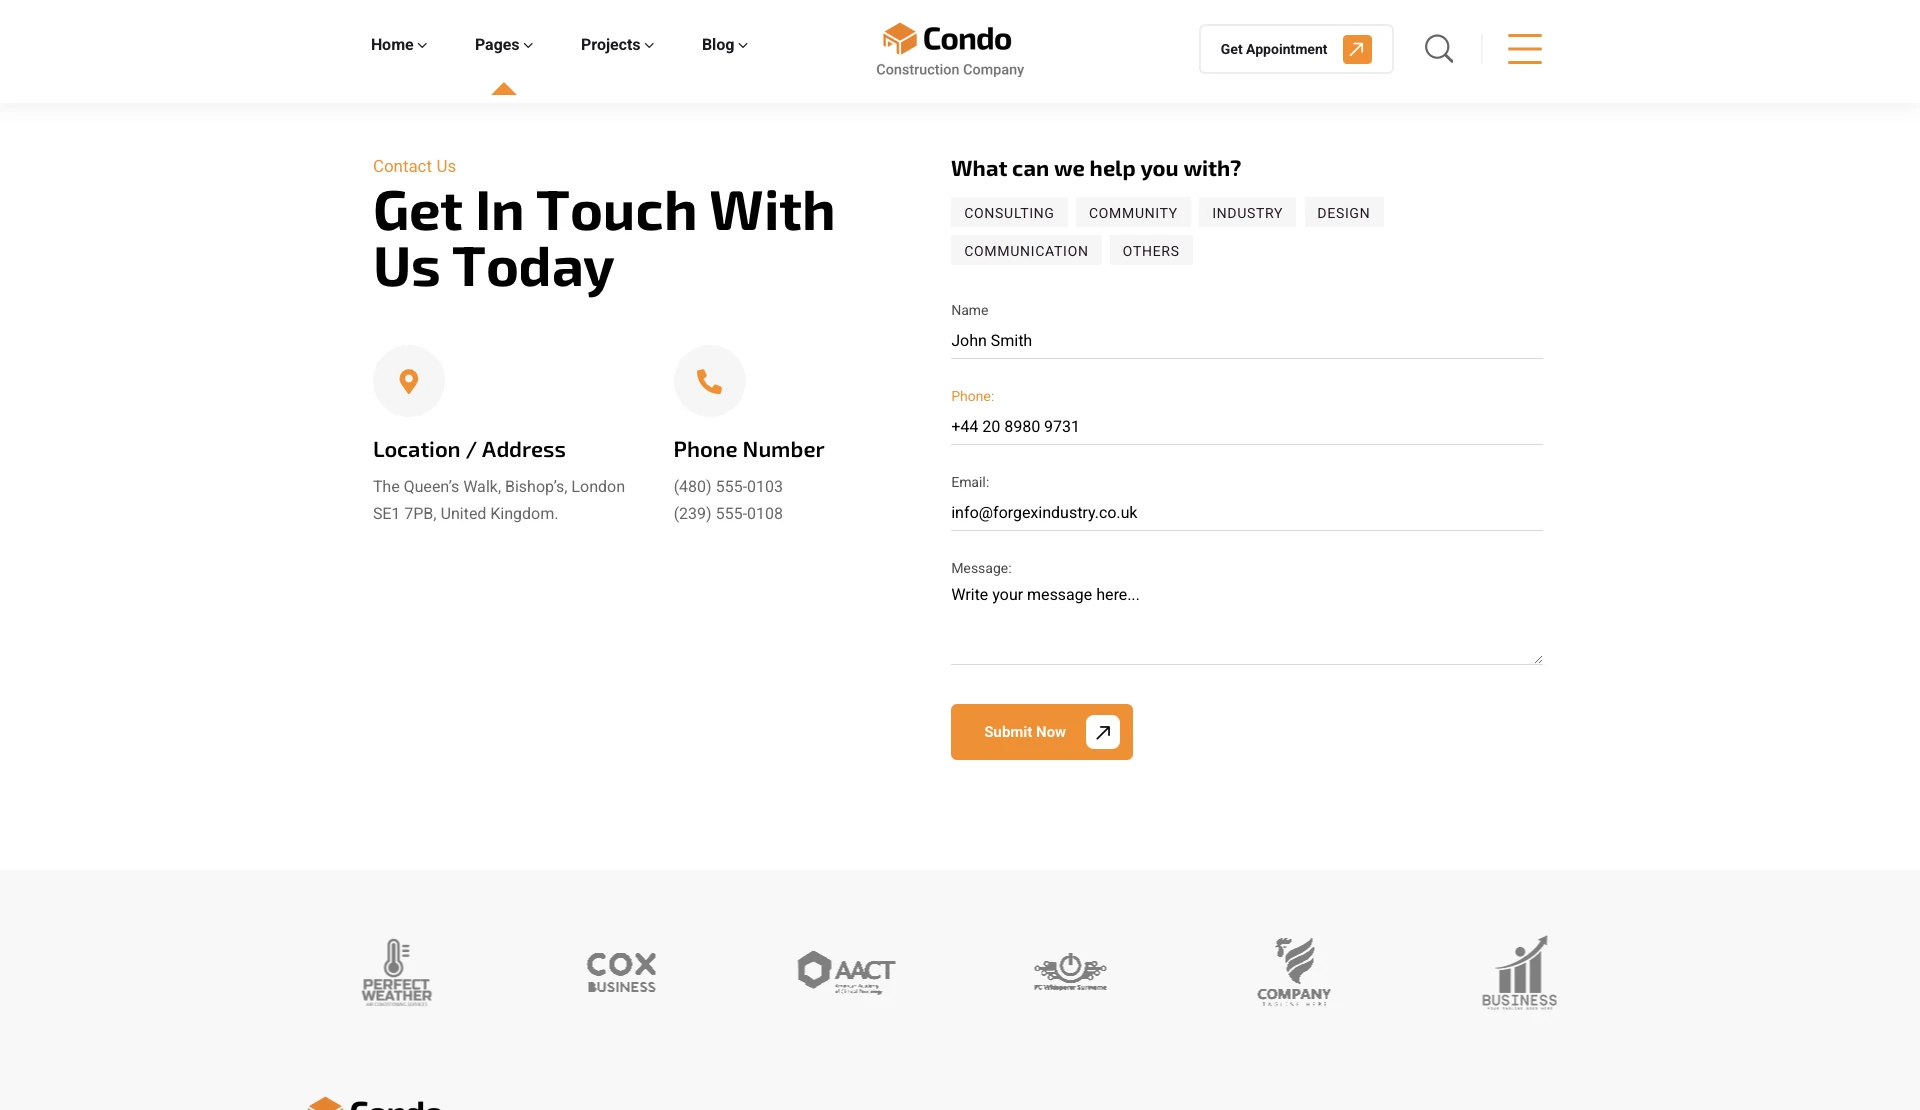Viewport: 1920px width, 1110px height.
Task: Click the AACT partner logo
Action: coord(846,971)
